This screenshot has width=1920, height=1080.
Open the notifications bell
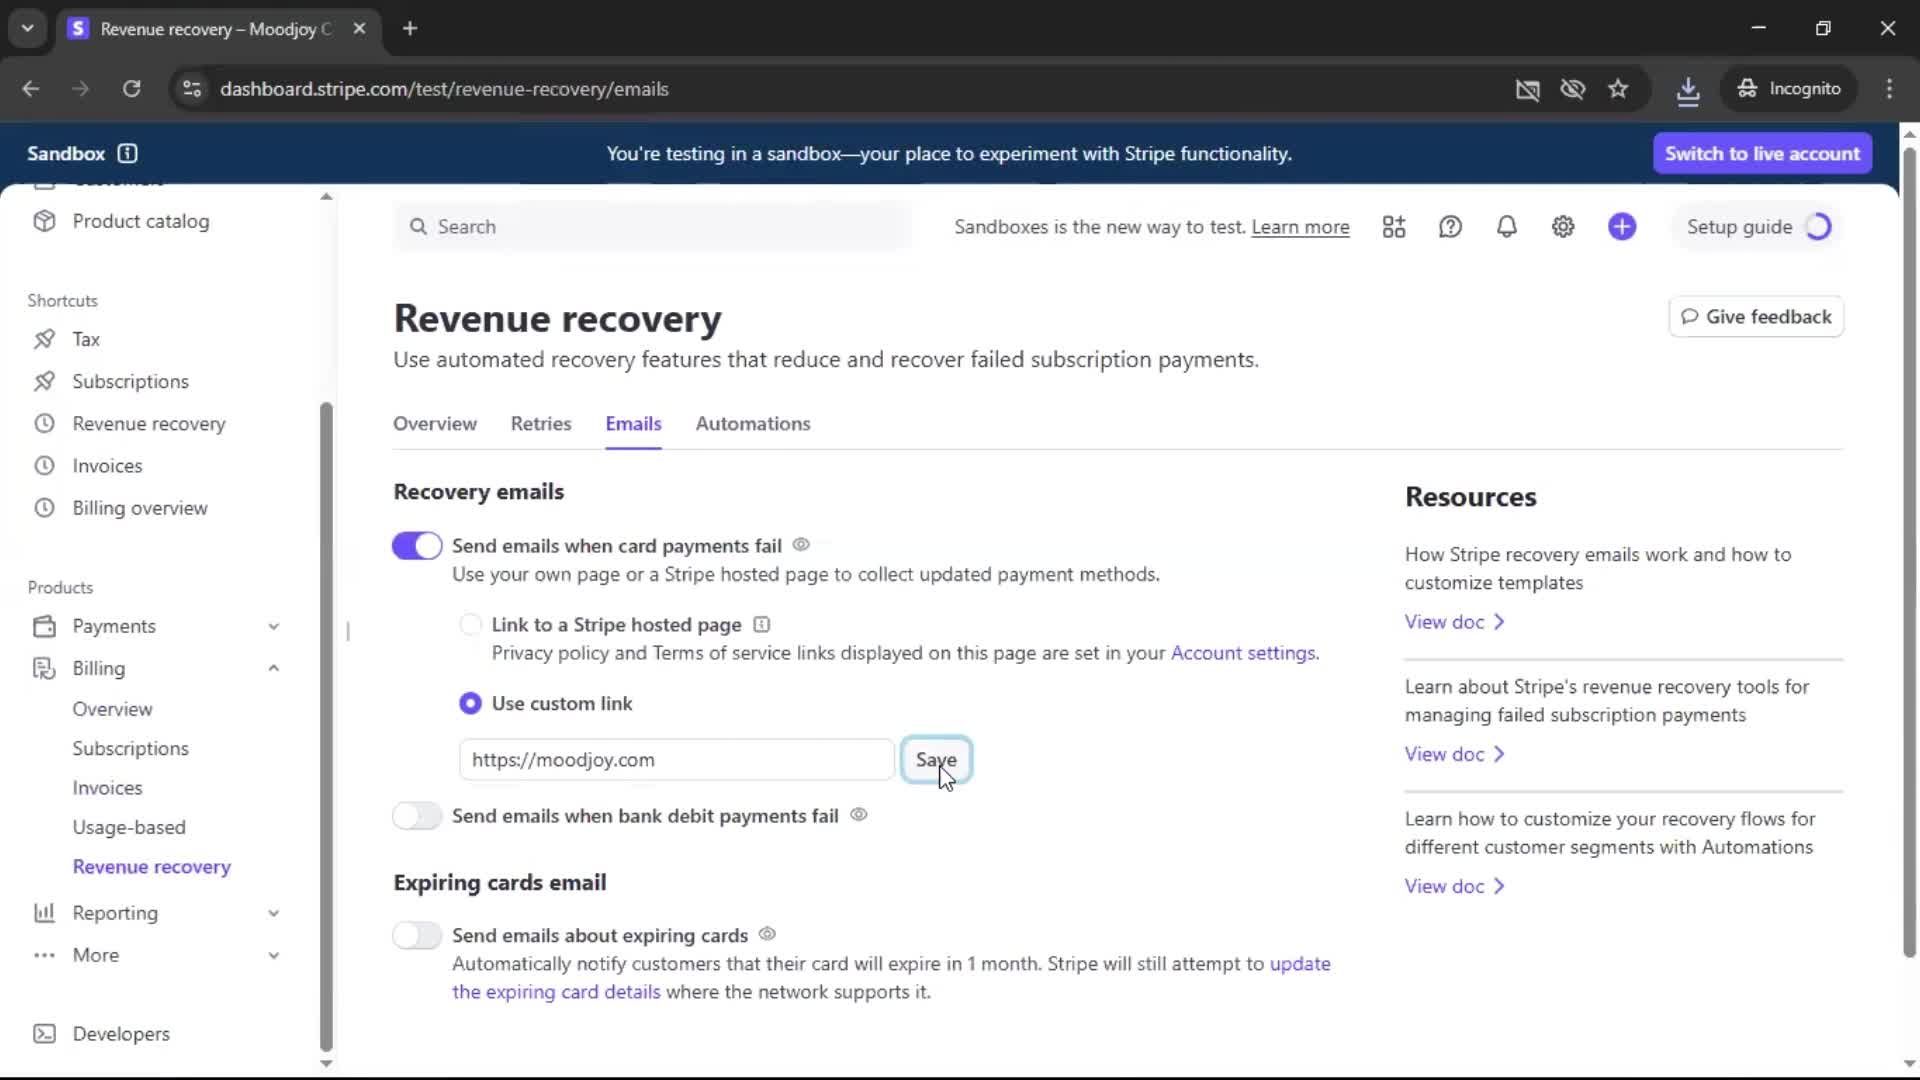coord(1506,227)
